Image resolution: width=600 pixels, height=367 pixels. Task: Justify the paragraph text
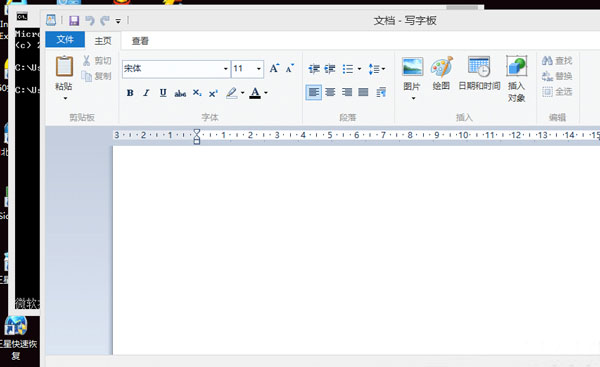[x=363, y=92]
